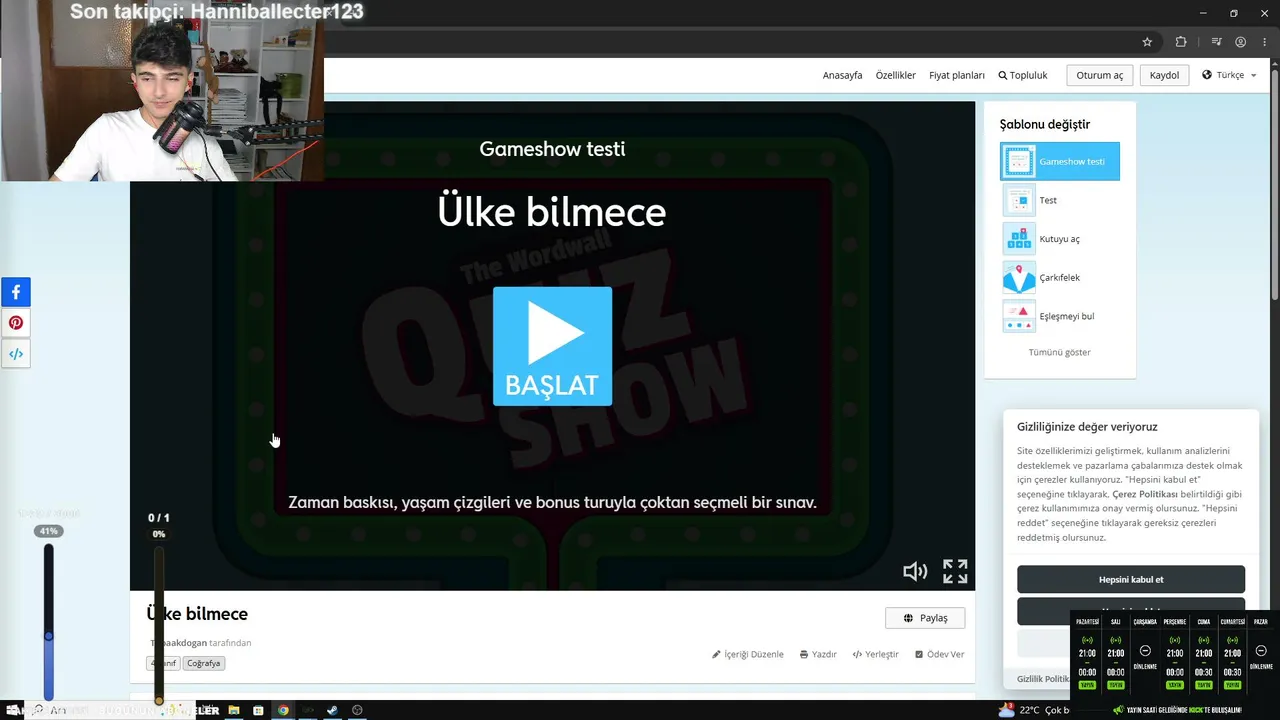The width and height of the screenshot is (1280, 720).
Task: Mute the game sound with the speaker icon
Action: point(915,571)
